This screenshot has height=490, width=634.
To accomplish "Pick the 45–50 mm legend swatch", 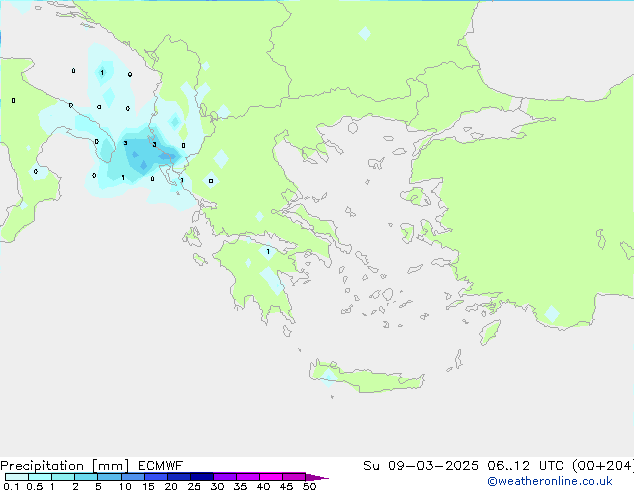I will point(294,477).
